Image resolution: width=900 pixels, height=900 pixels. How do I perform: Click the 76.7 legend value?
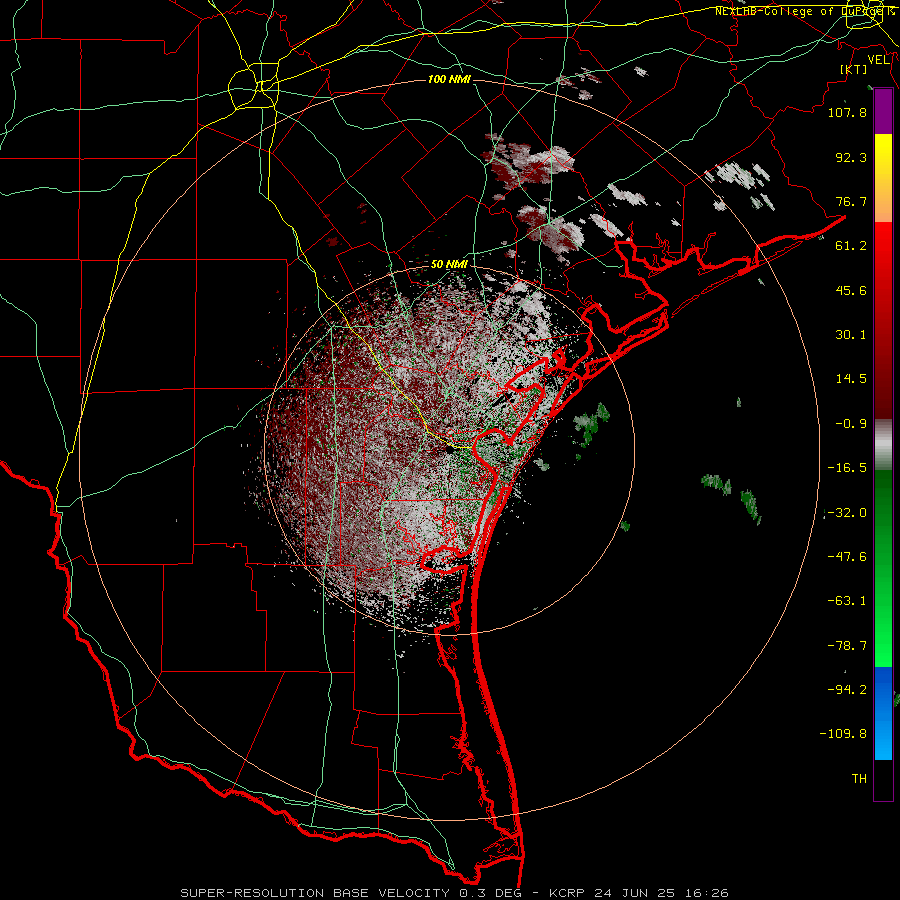(851, 201)
